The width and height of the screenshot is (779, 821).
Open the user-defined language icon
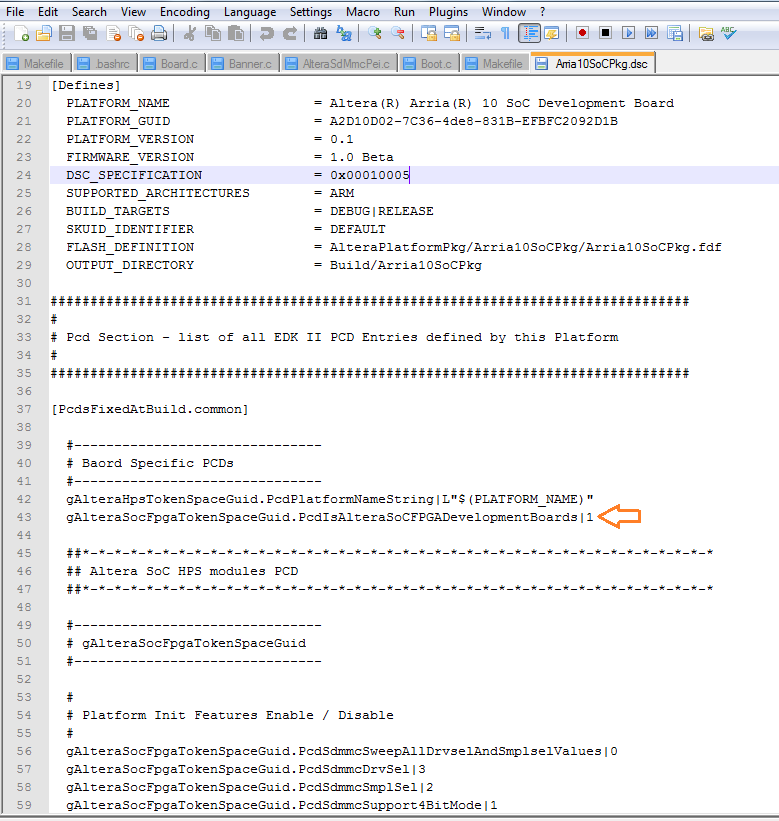(x=552, y=34)
